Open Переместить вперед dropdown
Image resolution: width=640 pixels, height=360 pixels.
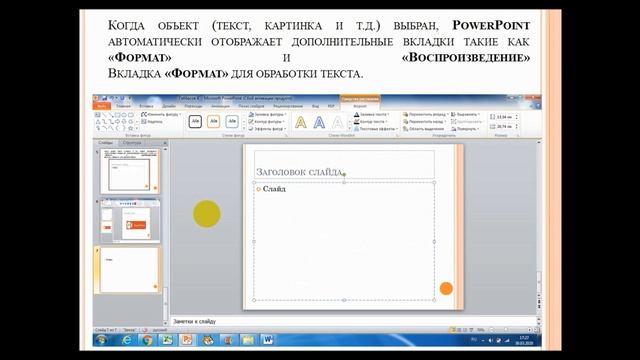425,115
